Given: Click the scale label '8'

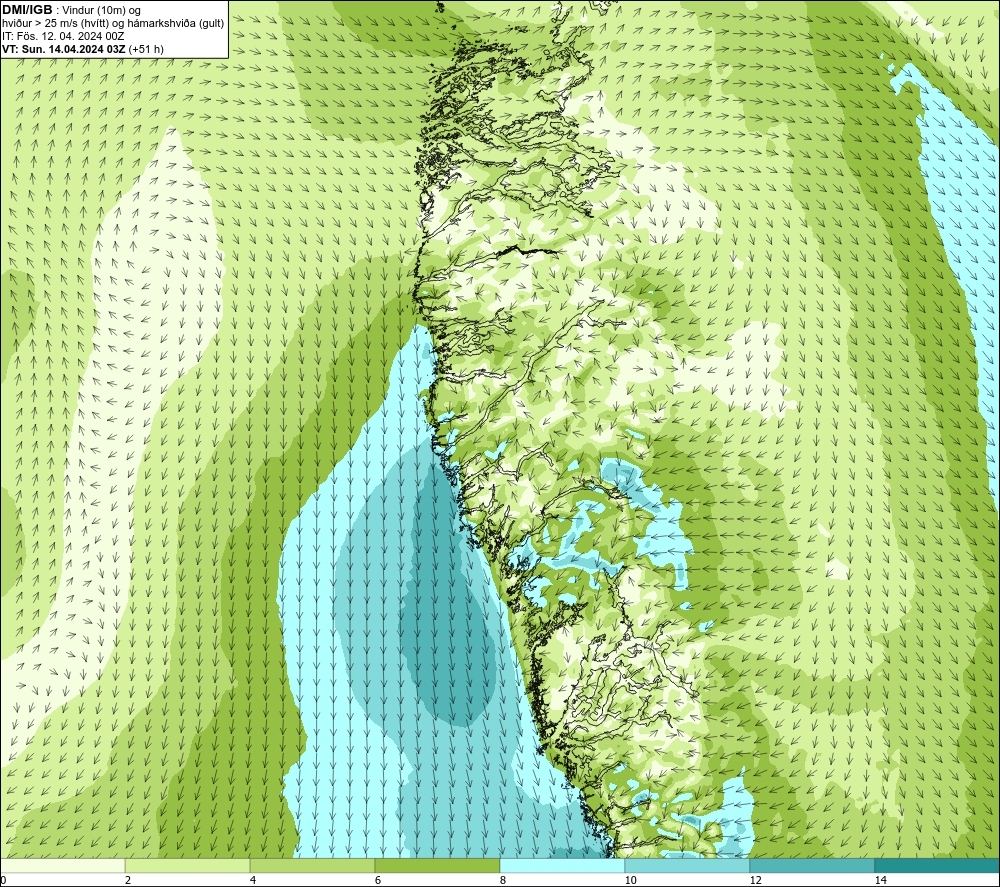Looking at the screenshot, I should point(503,880).
